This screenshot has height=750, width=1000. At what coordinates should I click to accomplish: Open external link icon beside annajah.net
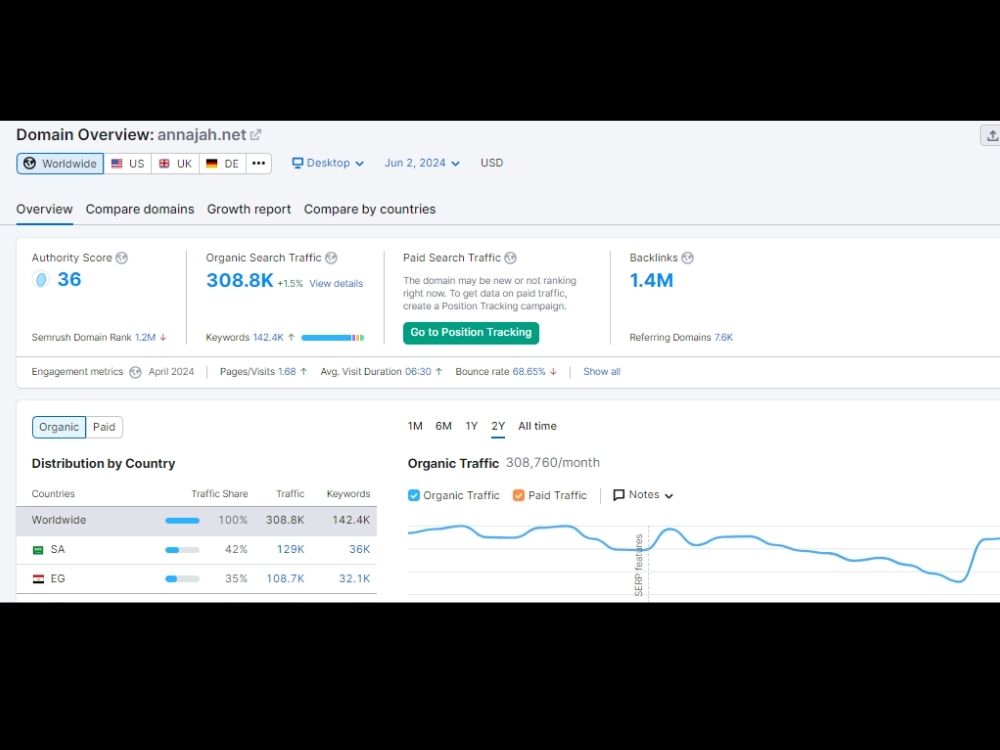click(x=256, y=135)
